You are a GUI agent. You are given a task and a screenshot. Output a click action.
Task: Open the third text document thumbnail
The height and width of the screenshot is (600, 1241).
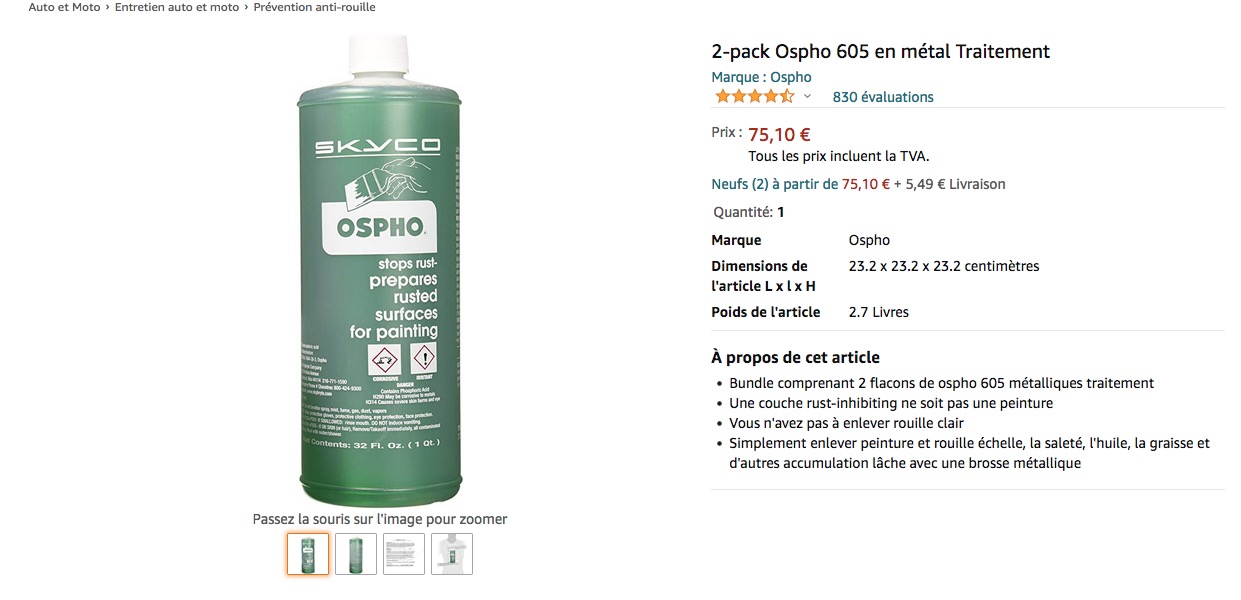pyautogui.click(x=404, y=554)
